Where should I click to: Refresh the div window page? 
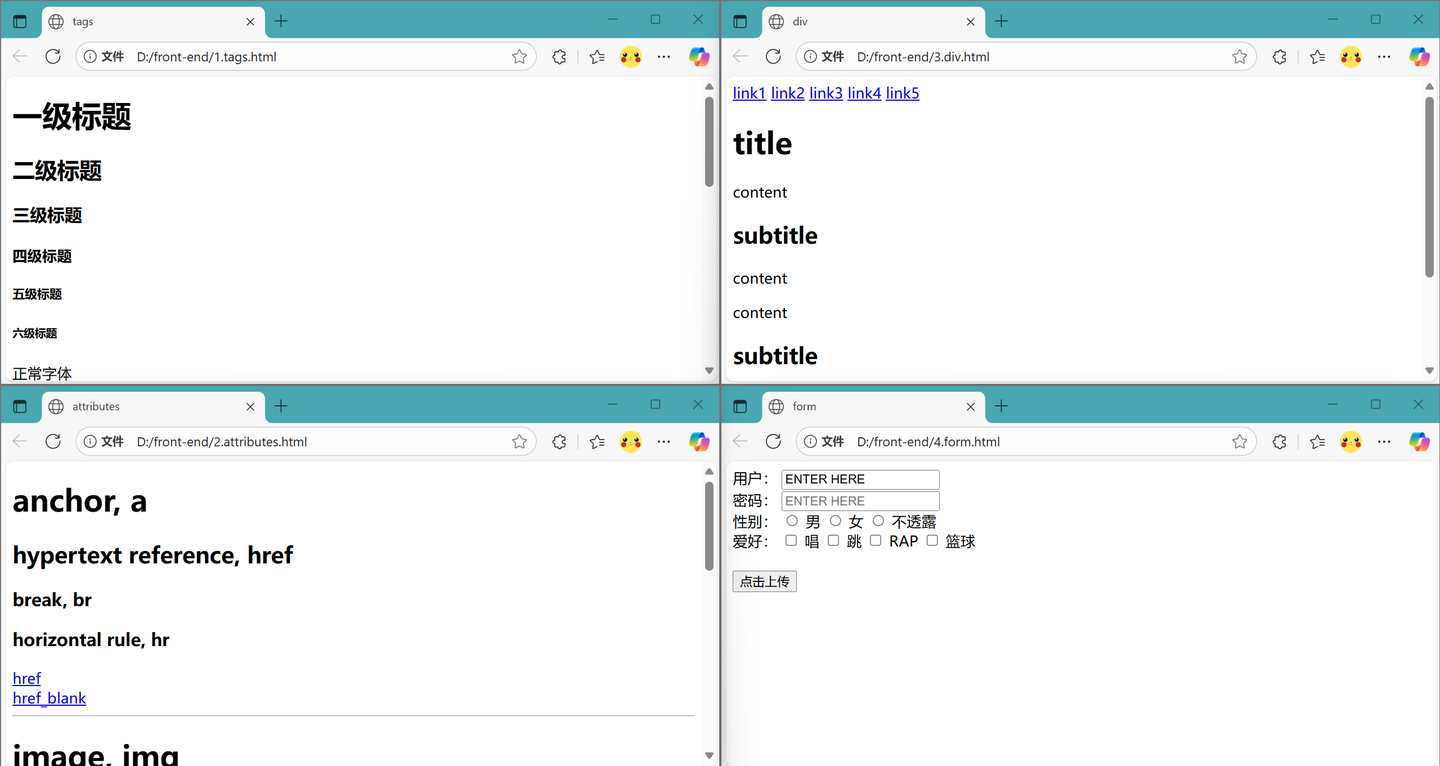773,57
